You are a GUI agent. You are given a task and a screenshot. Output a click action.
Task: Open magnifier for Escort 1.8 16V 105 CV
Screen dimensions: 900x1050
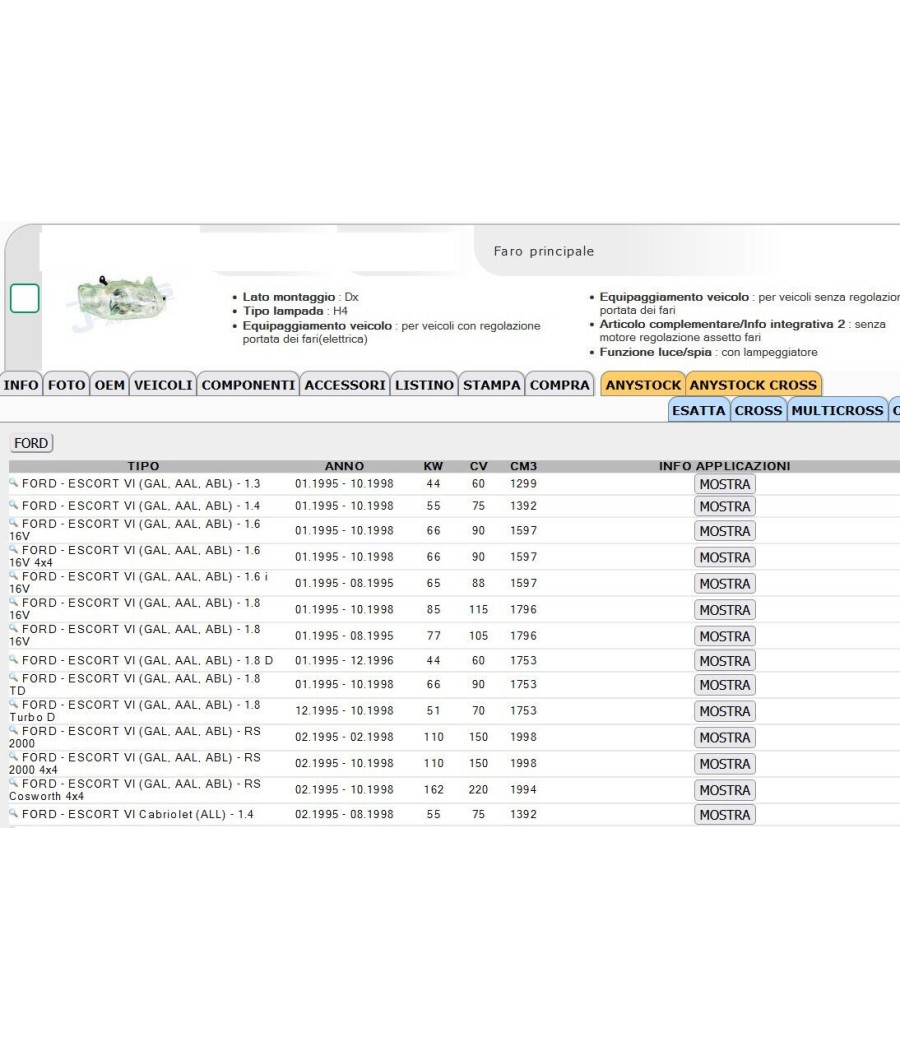(13, 627)
